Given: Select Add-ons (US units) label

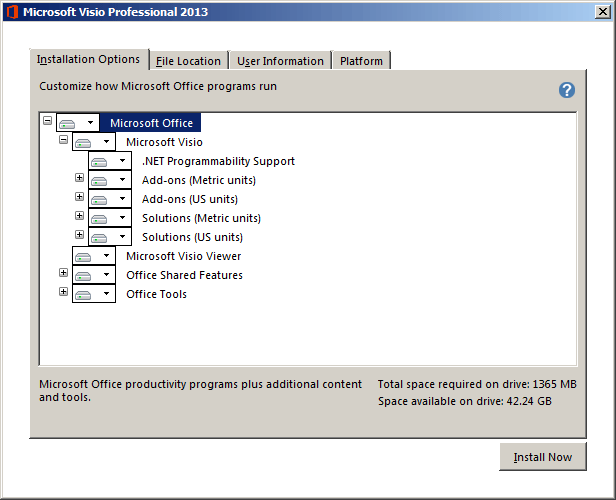Looking at the screenshot, I should 190,199.
